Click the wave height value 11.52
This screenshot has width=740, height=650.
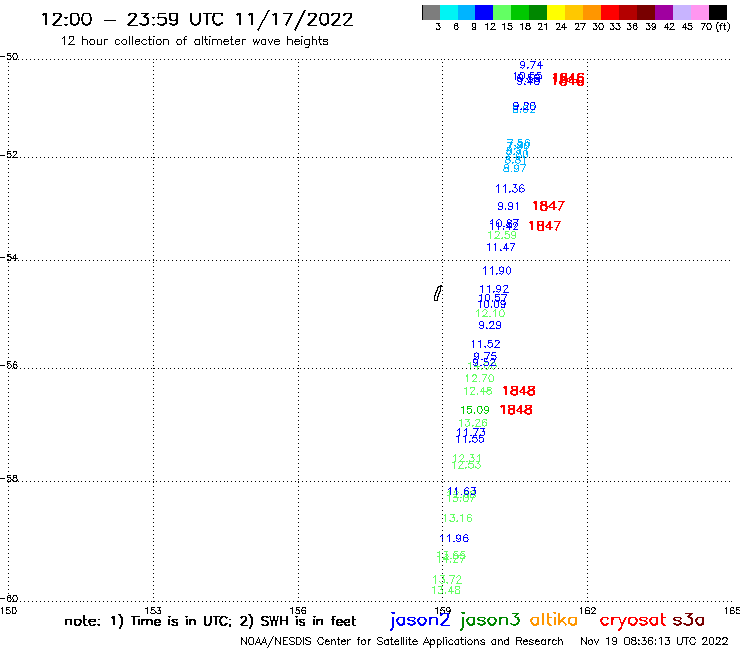click(485, 344)
